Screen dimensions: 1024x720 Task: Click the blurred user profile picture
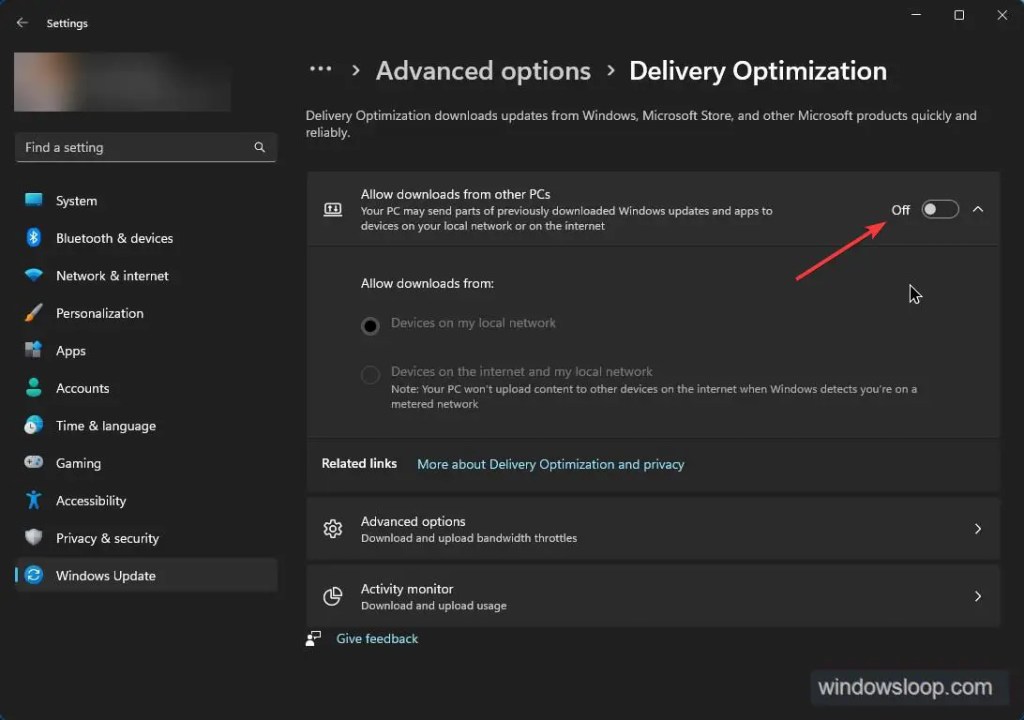coord(122,82)
